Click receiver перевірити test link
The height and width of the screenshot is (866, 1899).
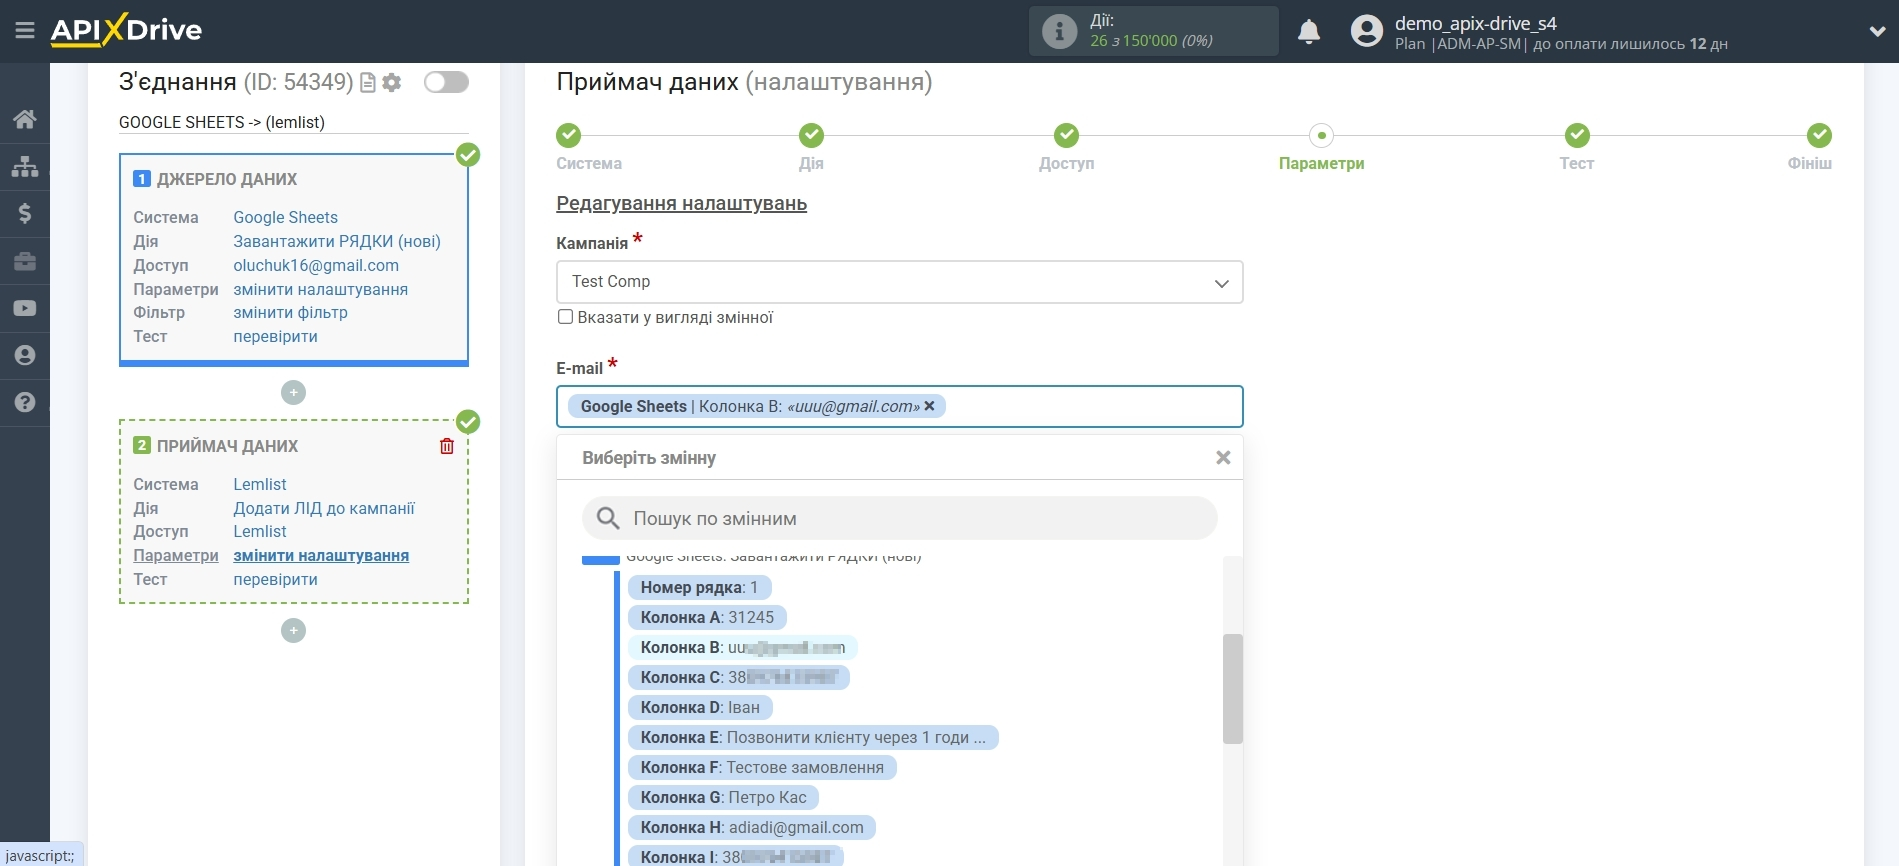tap(275, 579)
